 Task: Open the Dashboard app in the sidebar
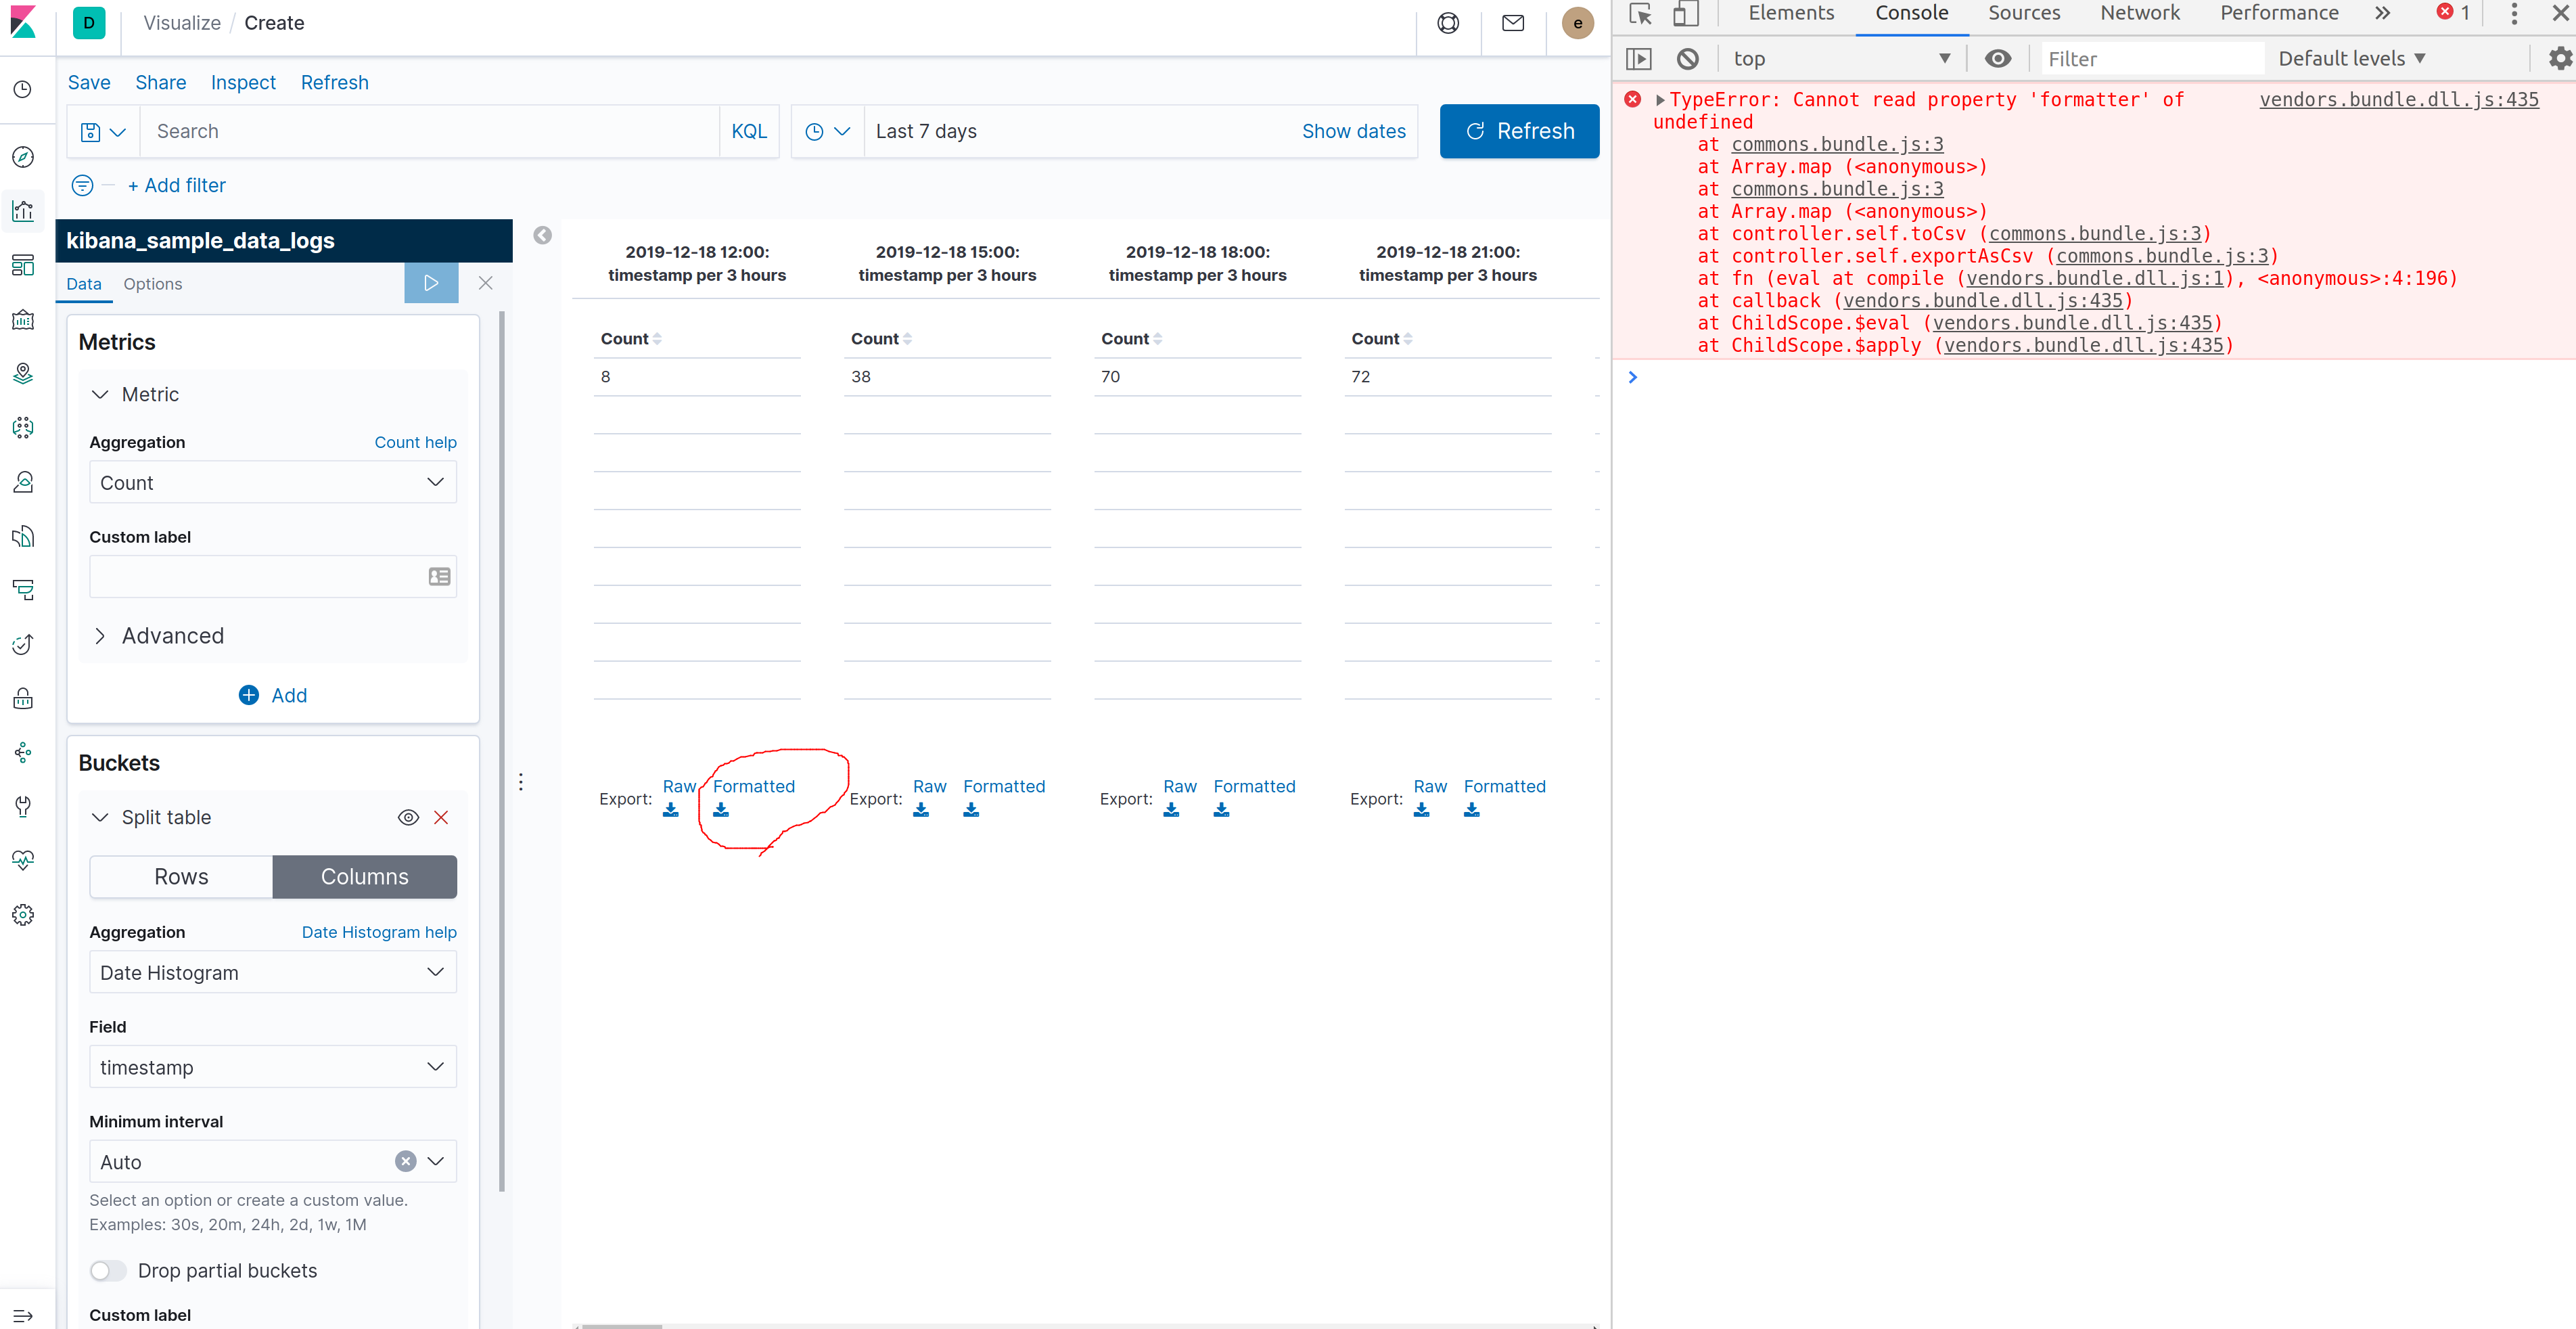[x=22, y=264]
